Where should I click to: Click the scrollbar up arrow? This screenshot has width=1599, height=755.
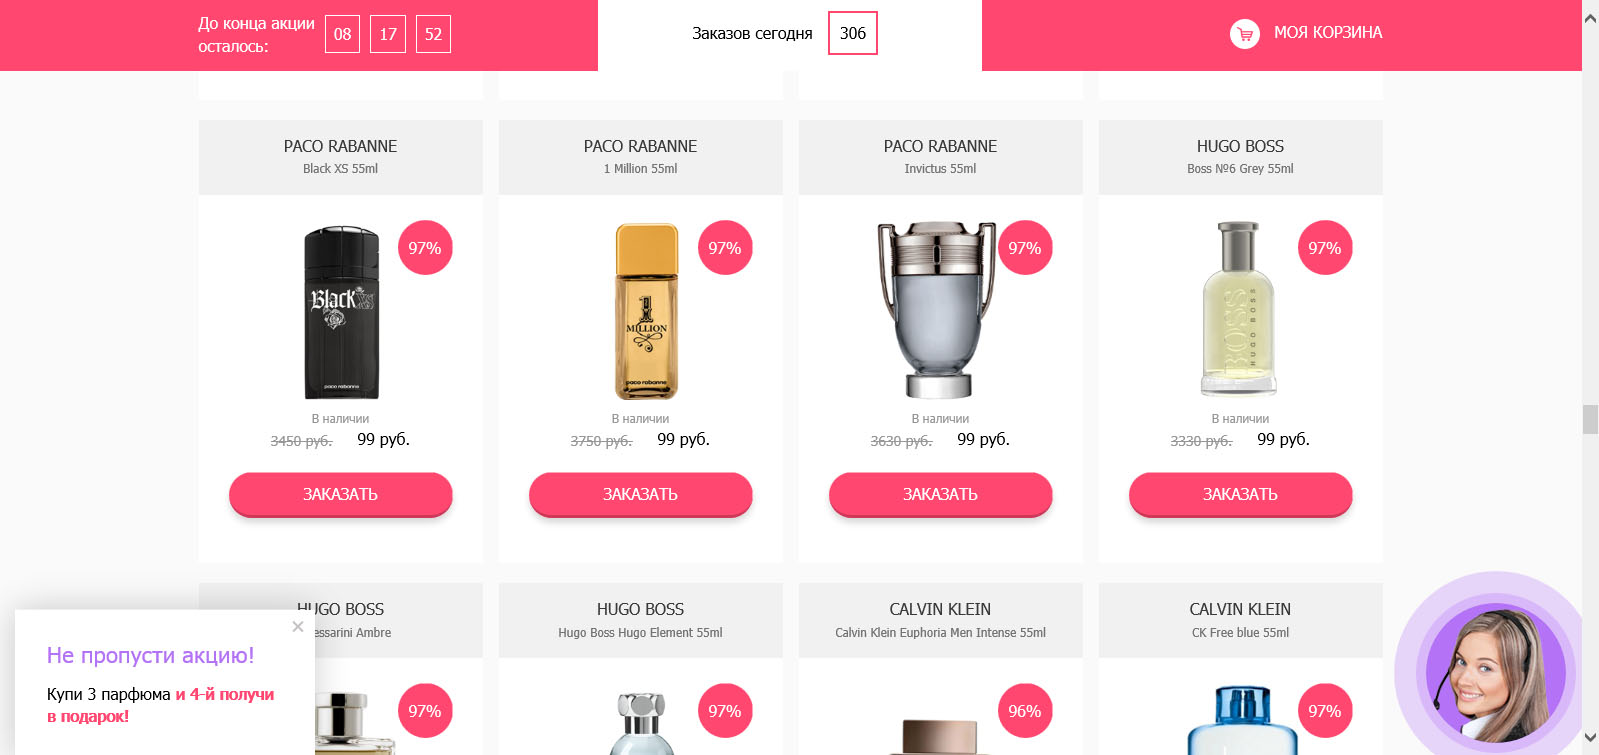pos(1590,17)
